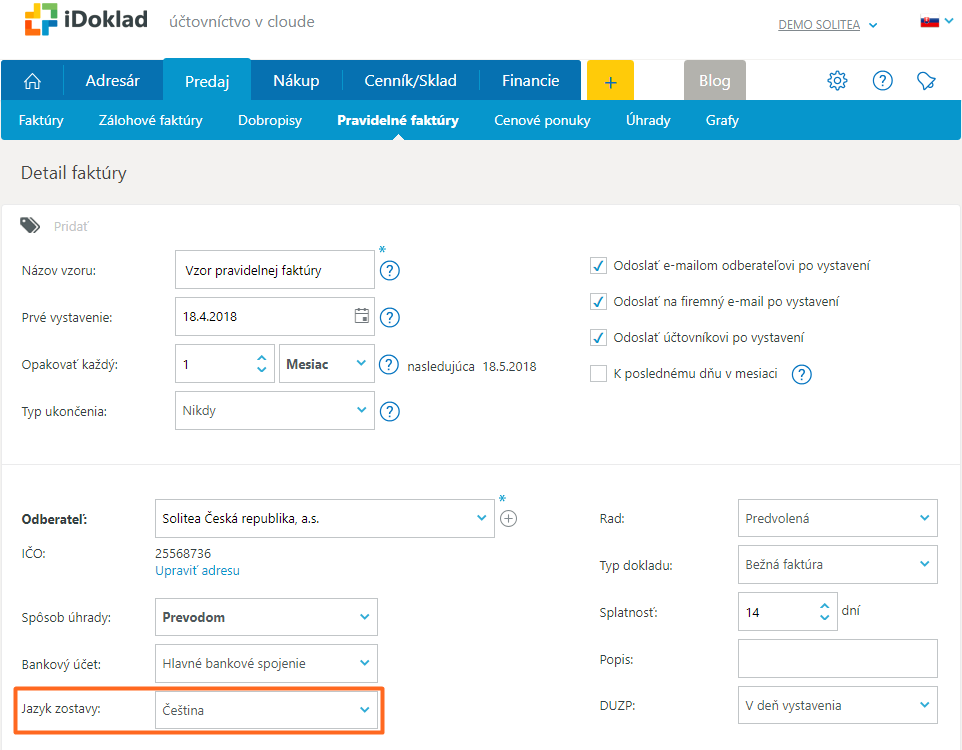Click the yellow plus quick-add button
Screen dimensions: 962x750
tap(611, 81)
